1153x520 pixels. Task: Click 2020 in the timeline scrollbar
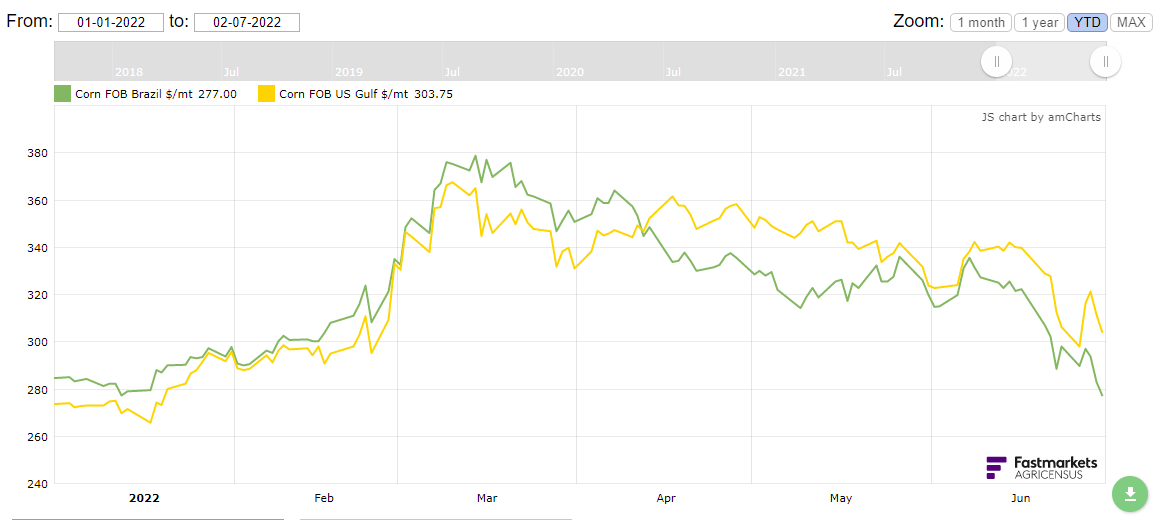pos(569,72)
